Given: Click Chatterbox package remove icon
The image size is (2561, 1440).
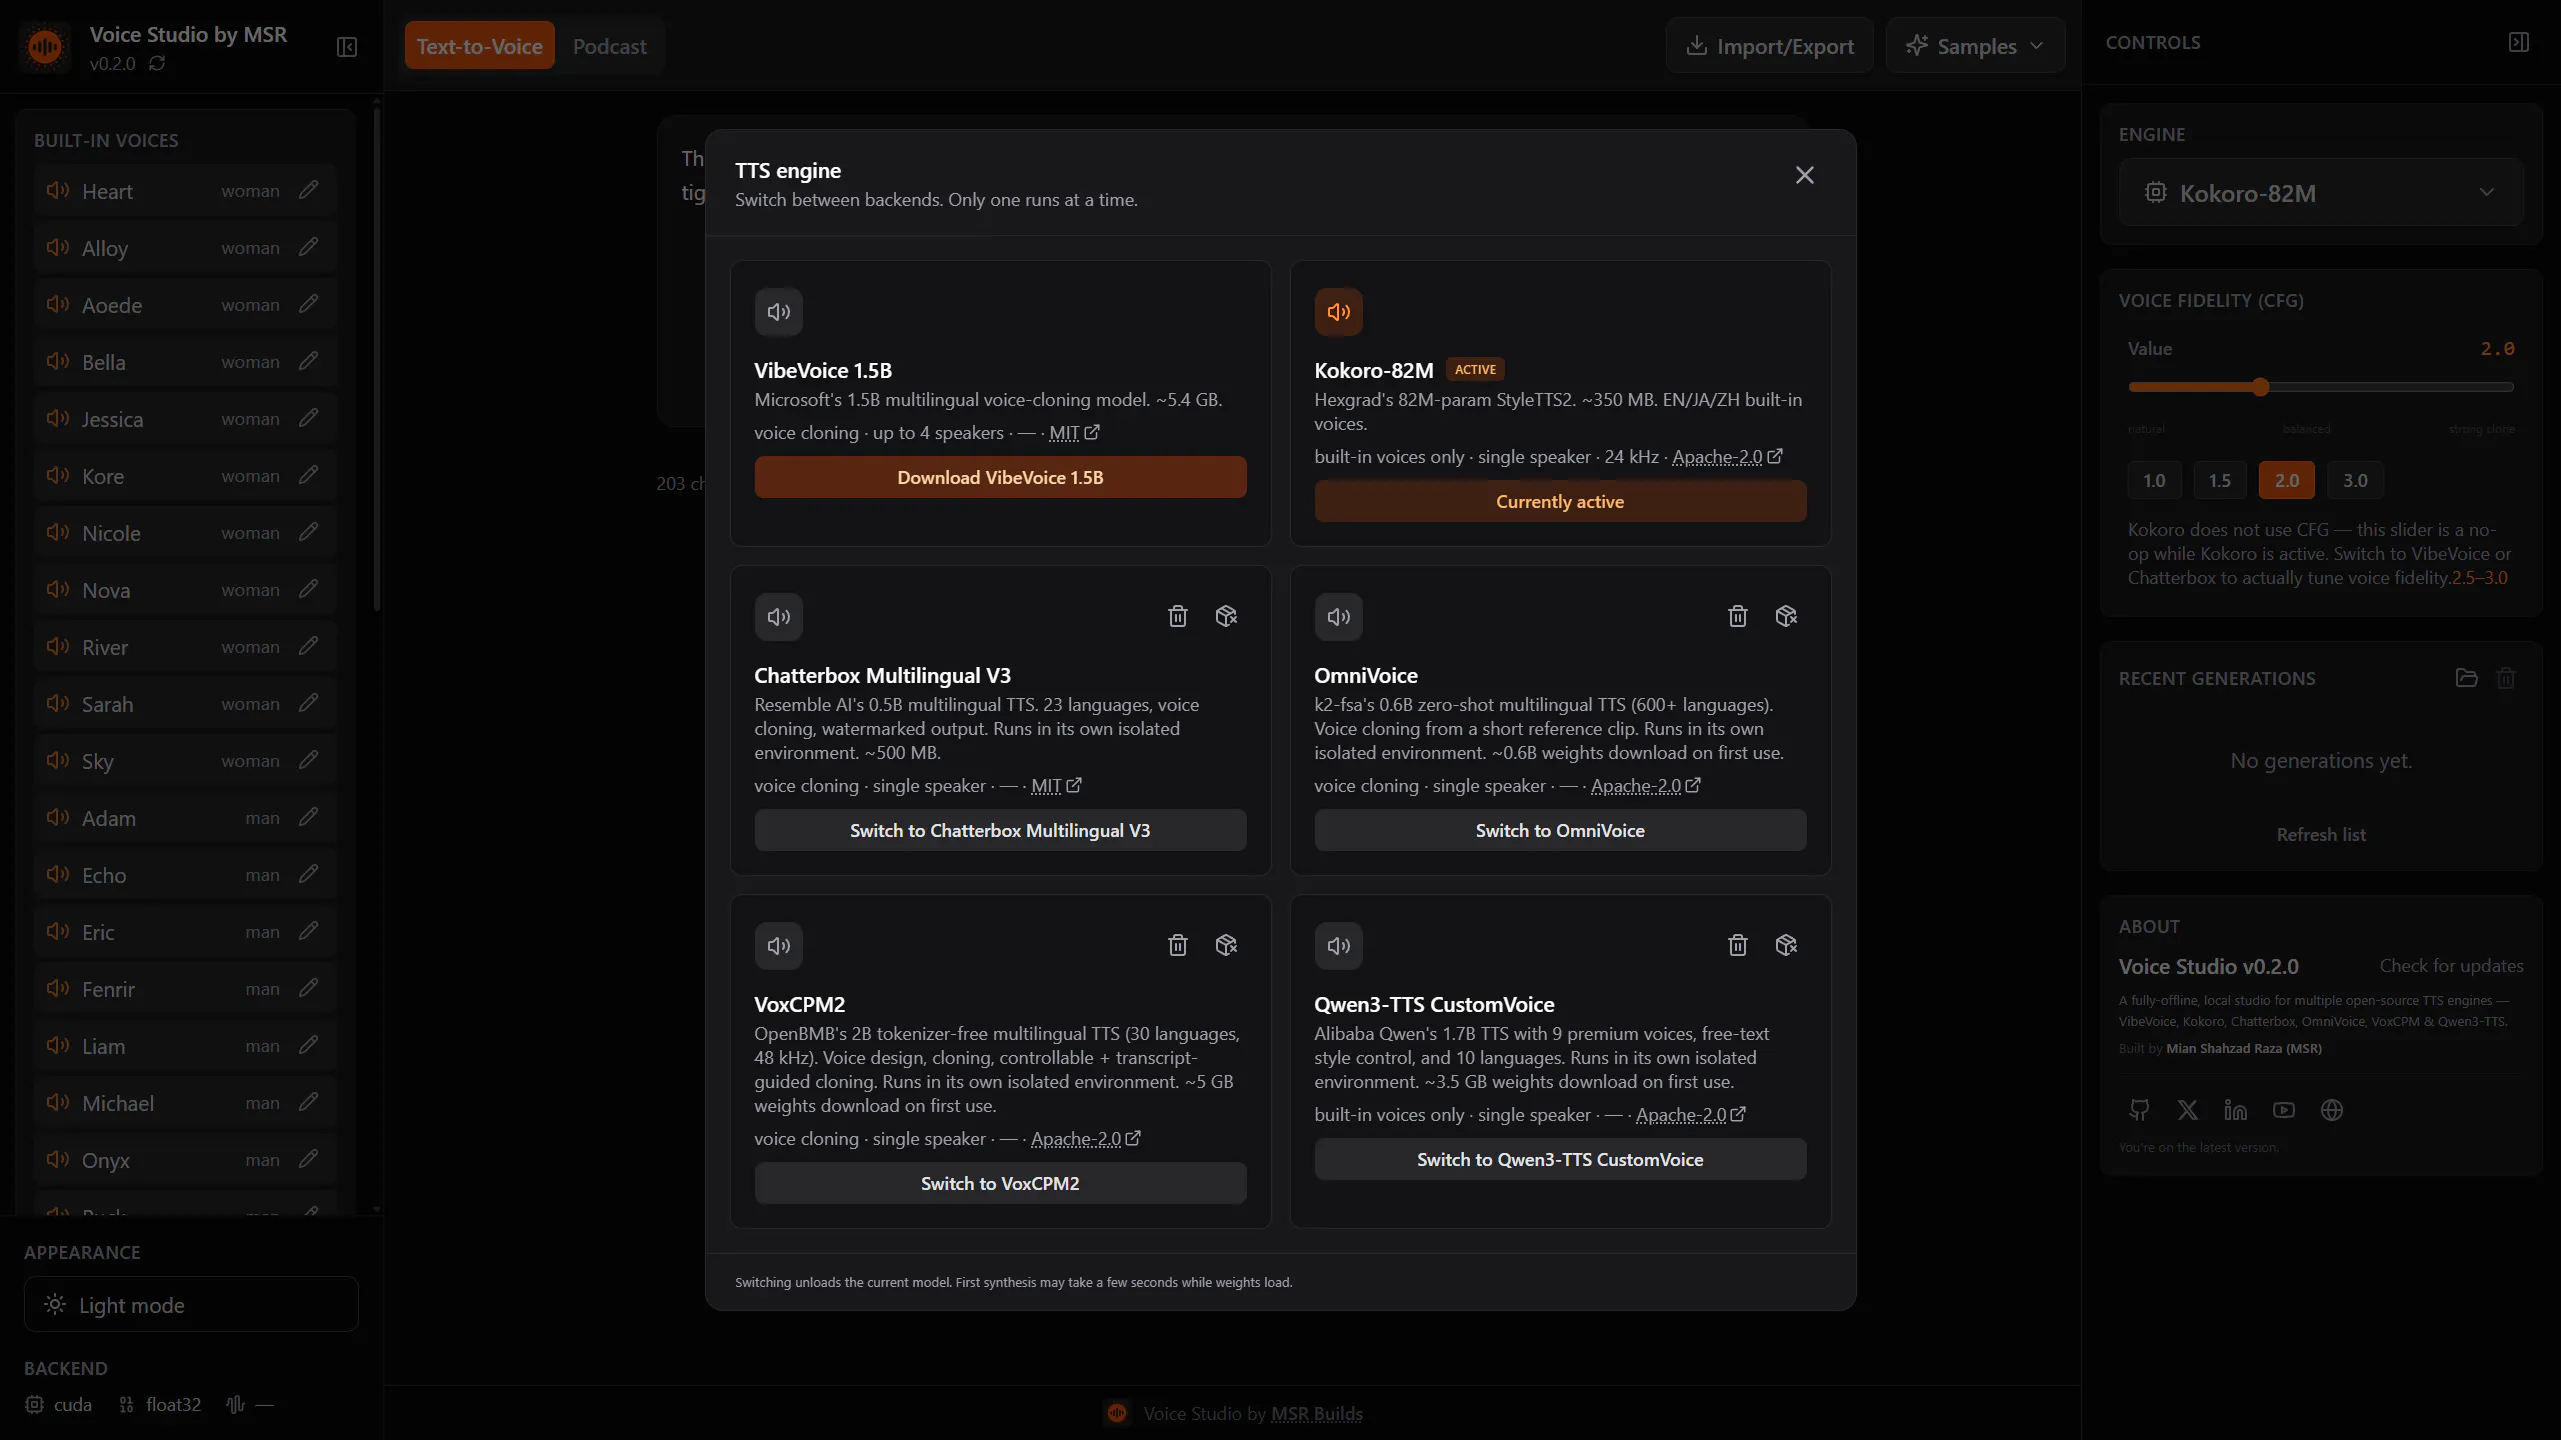Looking at the screenshot, I should tap(1226, 616).
